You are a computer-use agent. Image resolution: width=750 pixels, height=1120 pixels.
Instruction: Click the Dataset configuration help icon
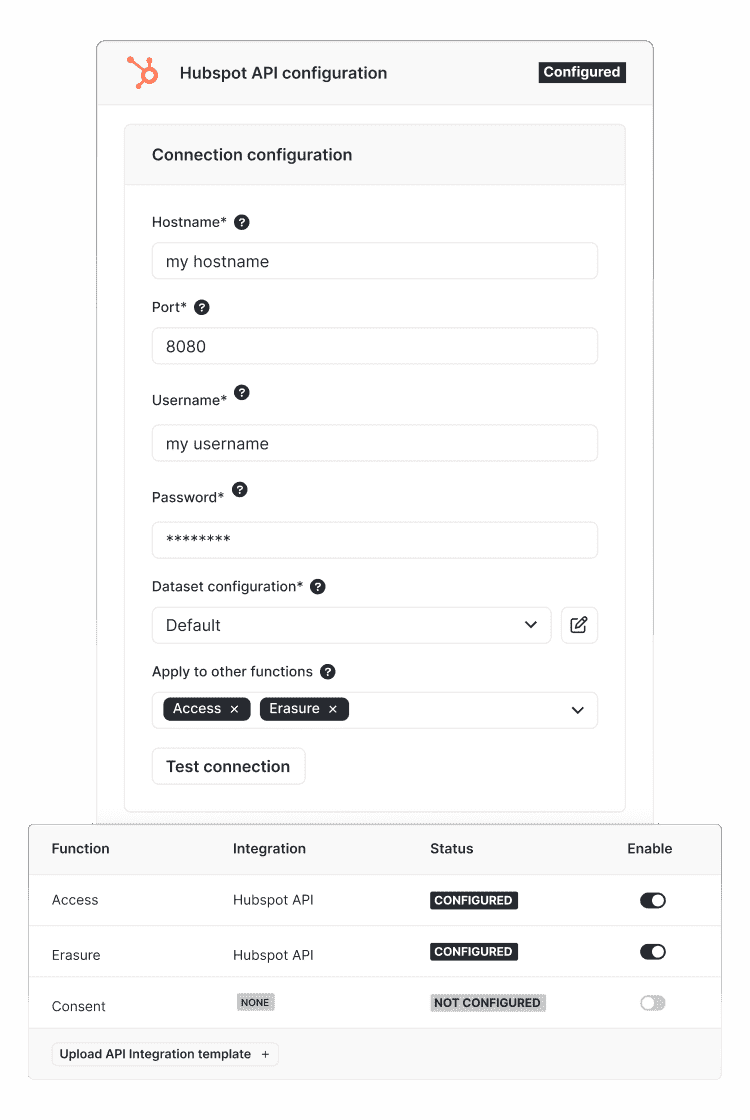(x=318, y=586)
